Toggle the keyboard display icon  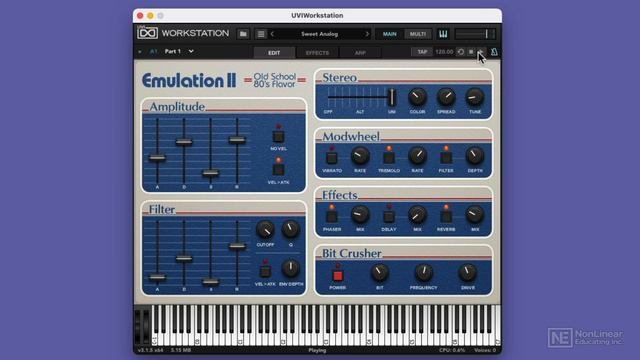click(x=443, y=34)
